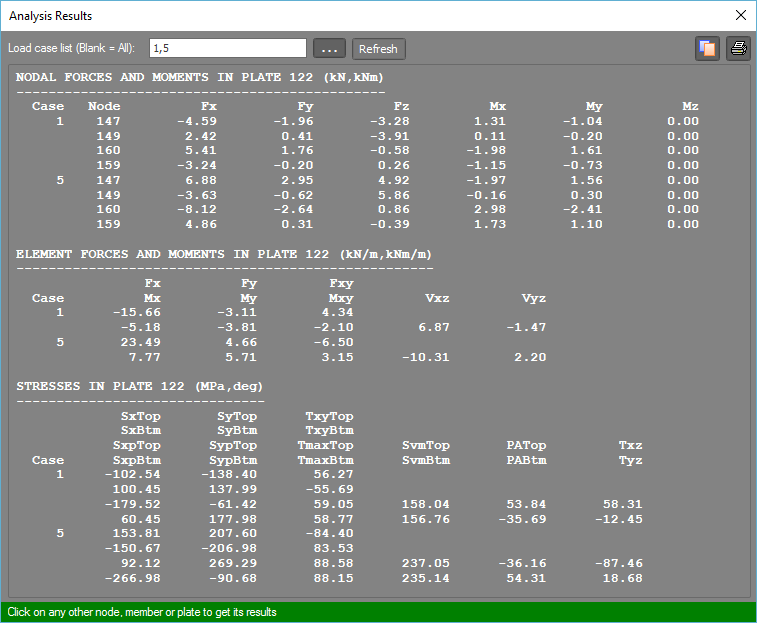Click the SvmBtm value 156.76

426,519
